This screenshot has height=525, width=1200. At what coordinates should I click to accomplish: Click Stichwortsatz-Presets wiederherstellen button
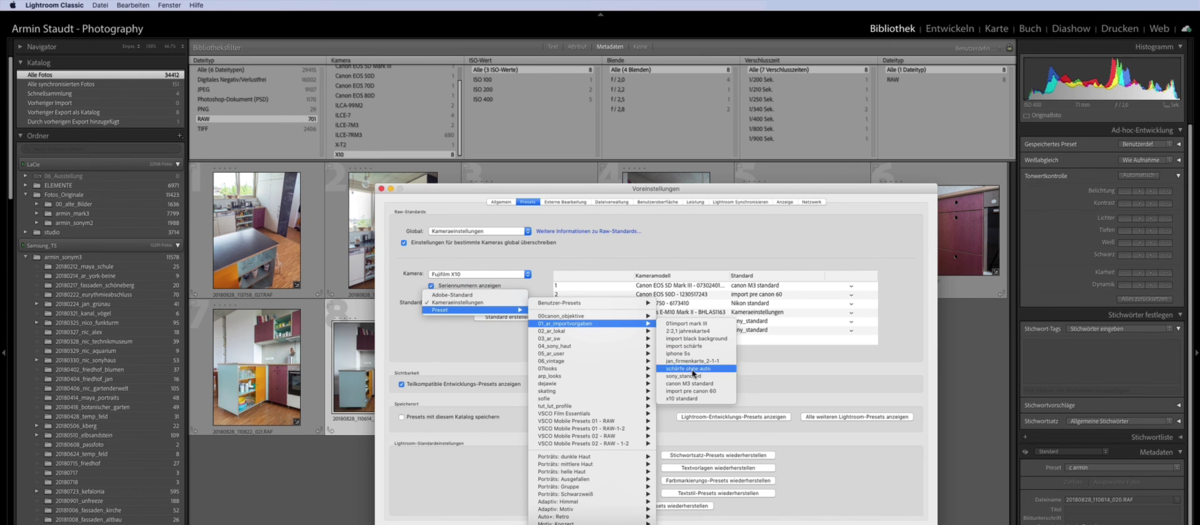coord(717,455)
